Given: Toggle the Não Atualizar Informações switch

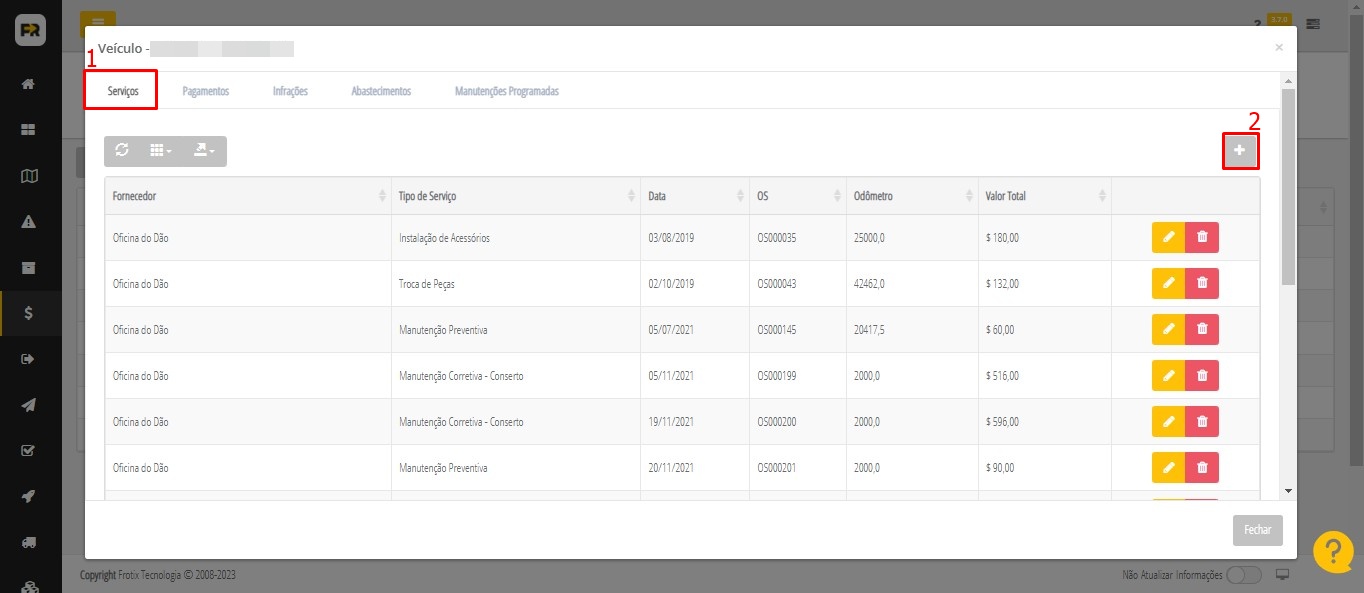Looking at the screenshot, I should coord(1243,575).
